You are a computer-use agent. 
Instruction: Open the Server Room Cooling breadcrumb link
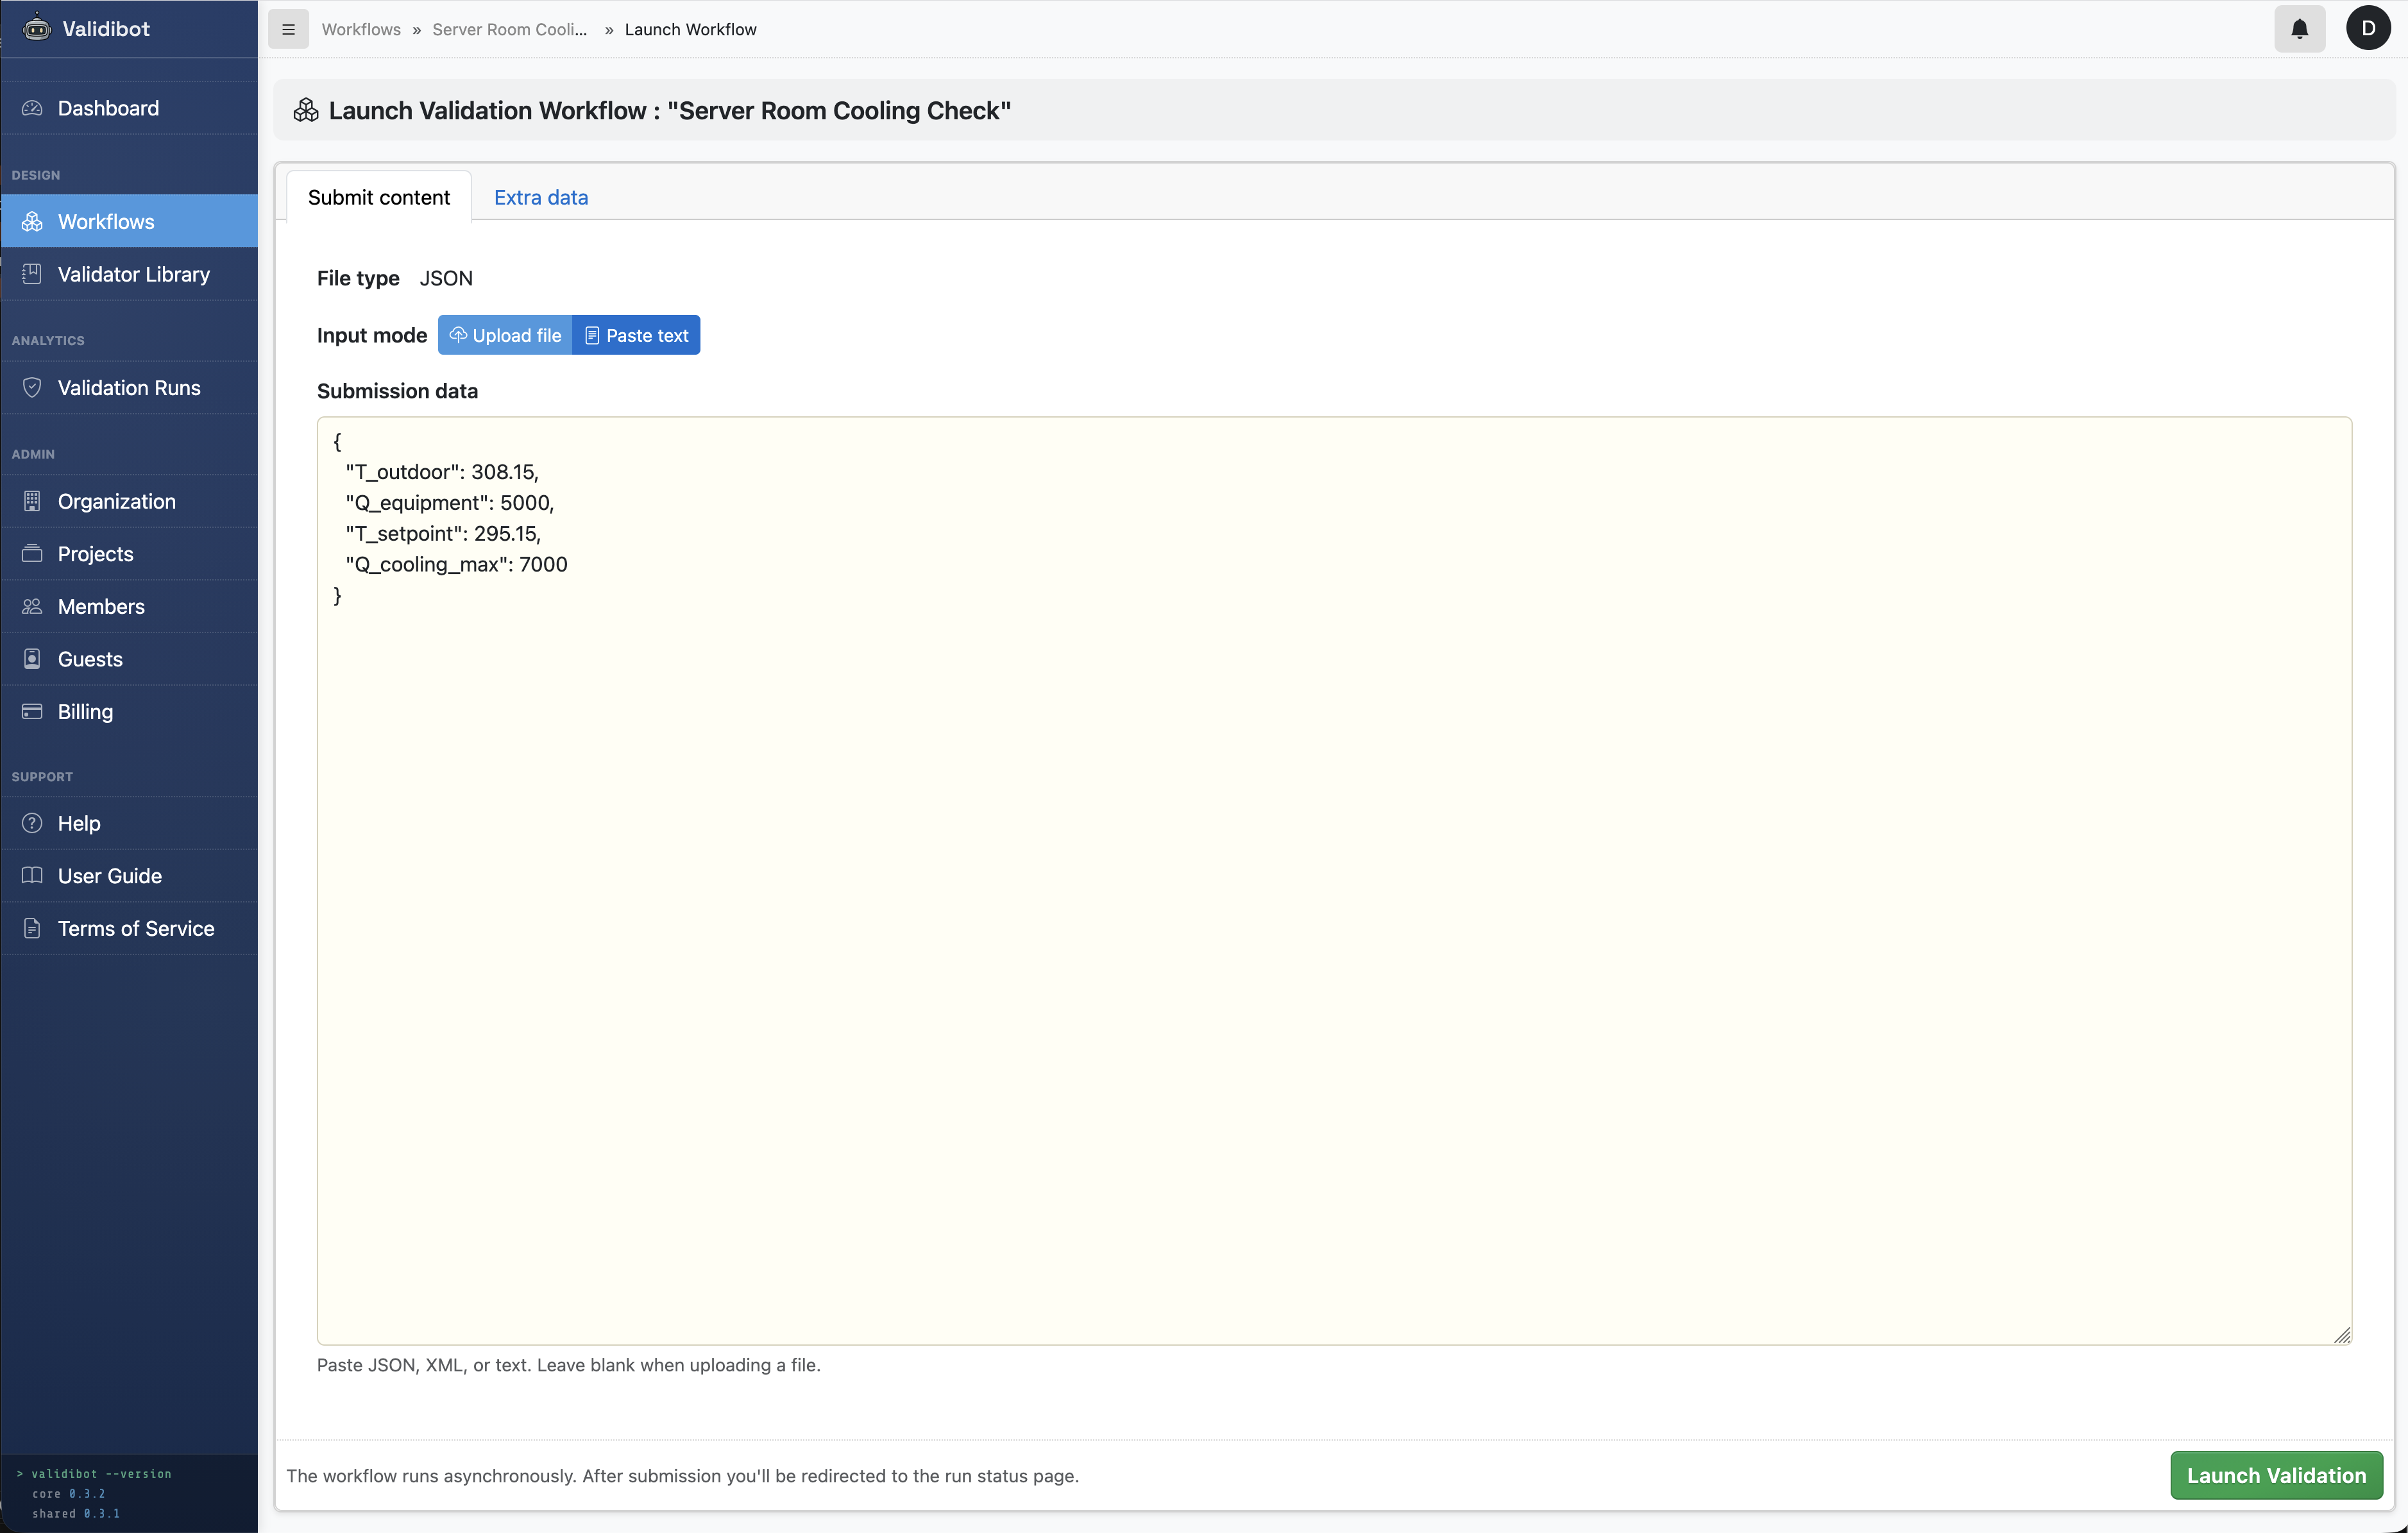[x=510, y=29]
